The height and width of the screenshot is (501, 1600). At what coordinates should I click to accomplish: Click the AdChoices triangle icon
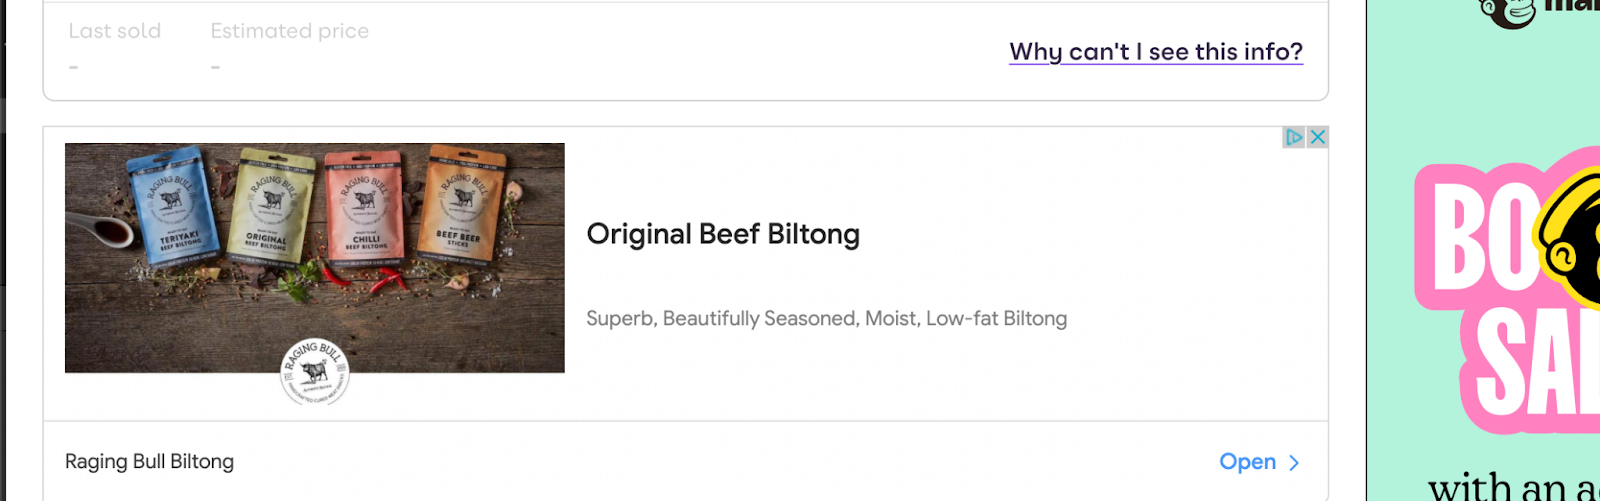(x=1294, y=137)
